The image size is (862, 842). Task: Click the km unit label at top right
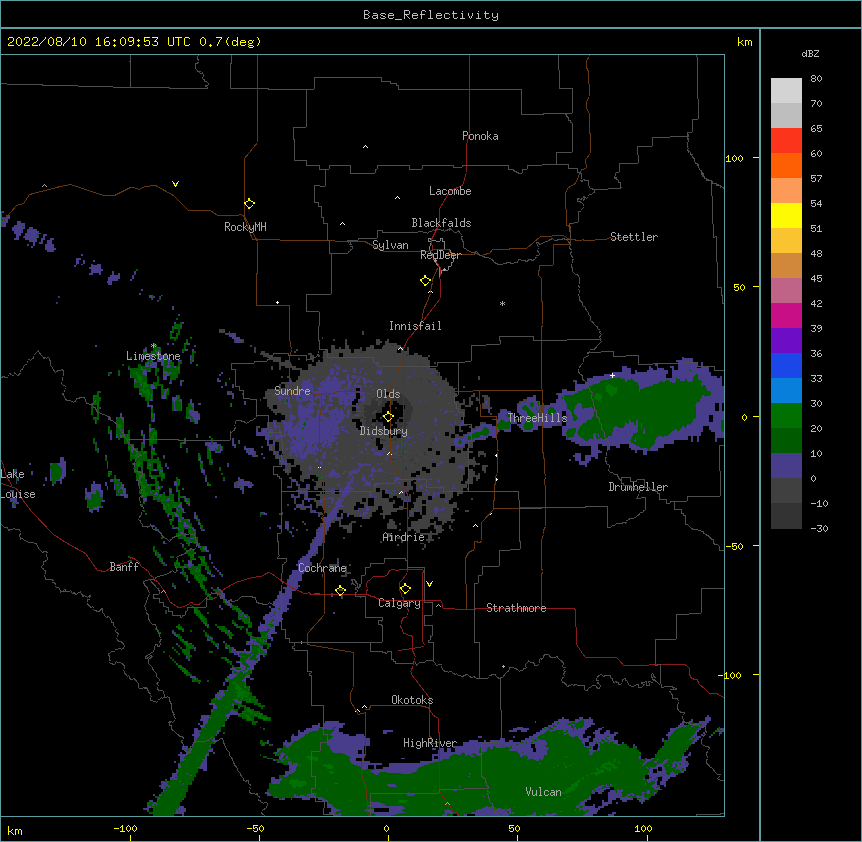click(745, 42)
